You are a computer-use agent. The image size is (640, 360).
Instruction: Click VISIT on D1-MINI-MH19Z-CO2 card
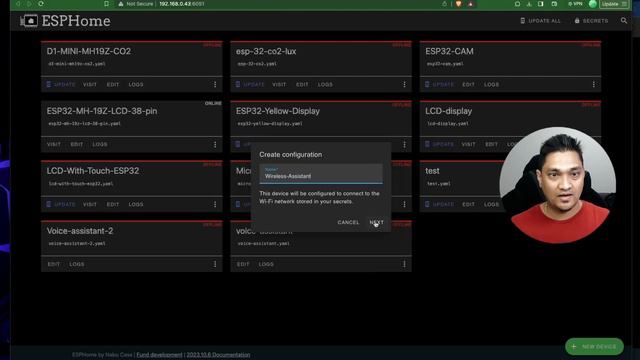pyautogui.click(x=90, y=84)
